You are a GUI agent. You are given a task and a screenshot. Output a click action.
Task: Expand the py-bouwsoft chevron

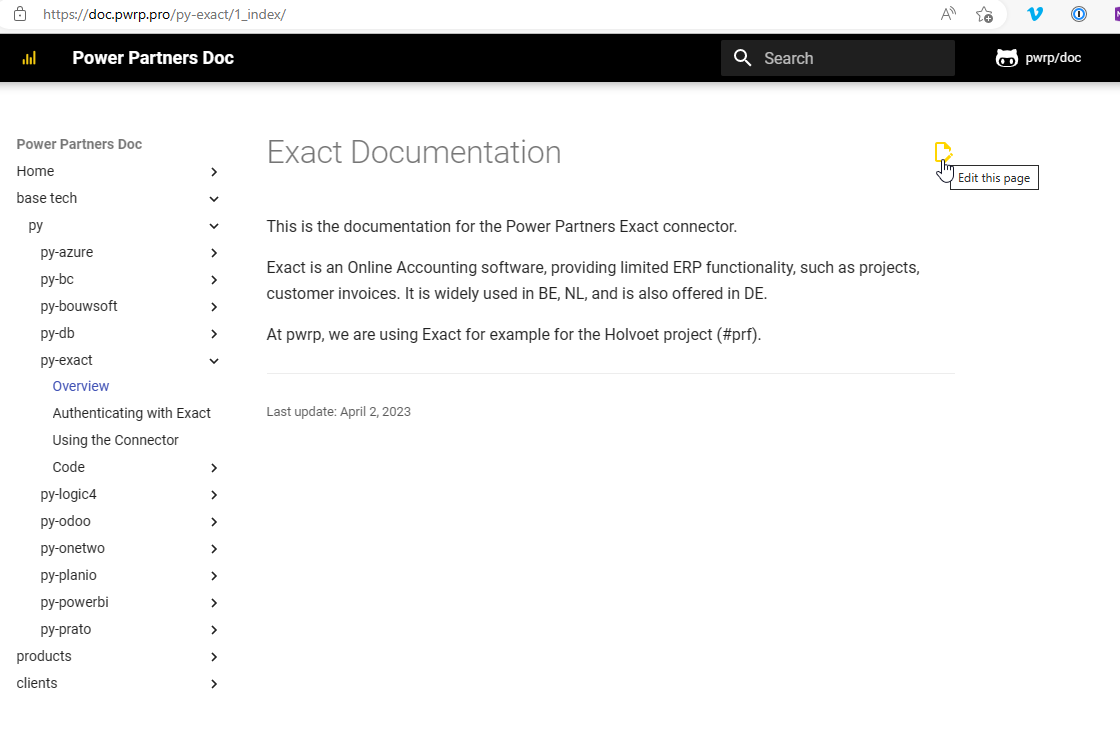(x=214, y=307)
